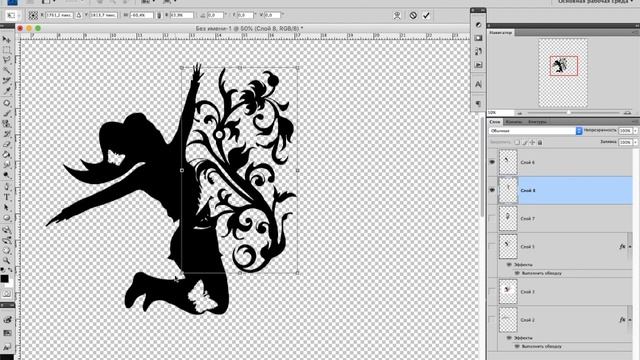Select the Path Selection arrow tool
This screenshot has width=640, height=360.
pos(6,207)
